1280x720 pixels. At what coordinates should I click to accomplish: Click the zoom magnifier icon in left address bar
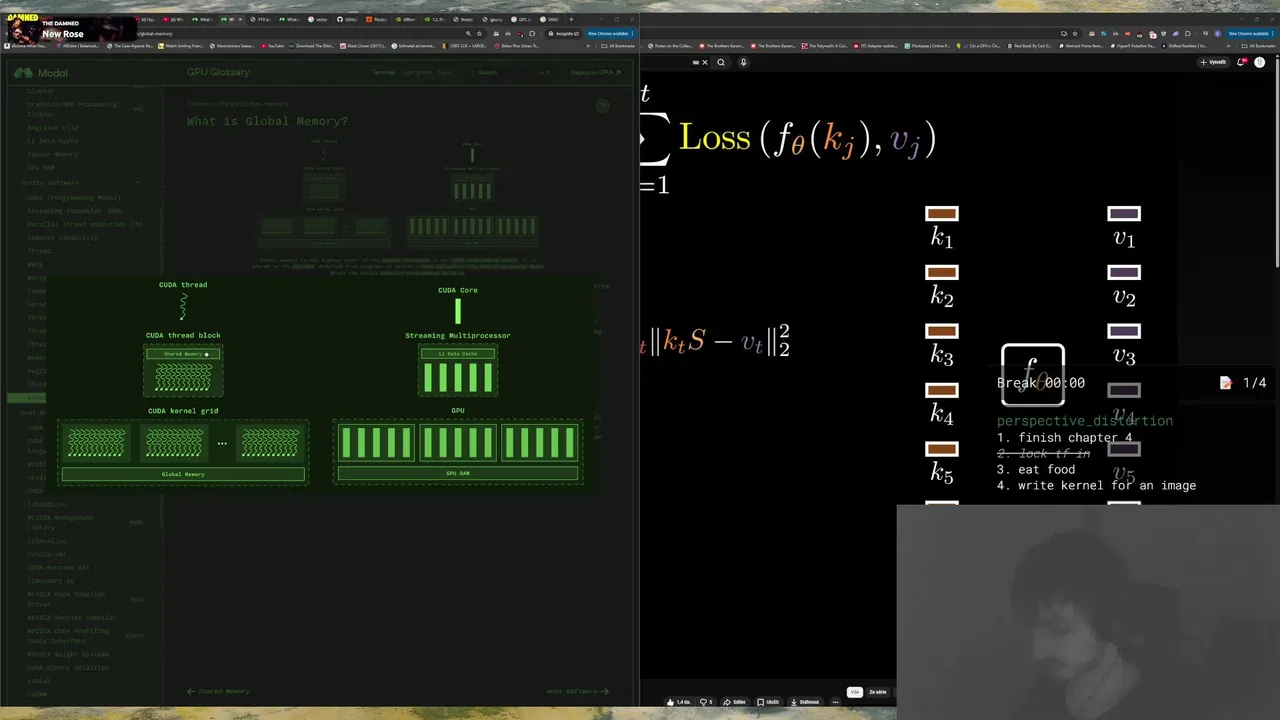(x=468, y=33)
